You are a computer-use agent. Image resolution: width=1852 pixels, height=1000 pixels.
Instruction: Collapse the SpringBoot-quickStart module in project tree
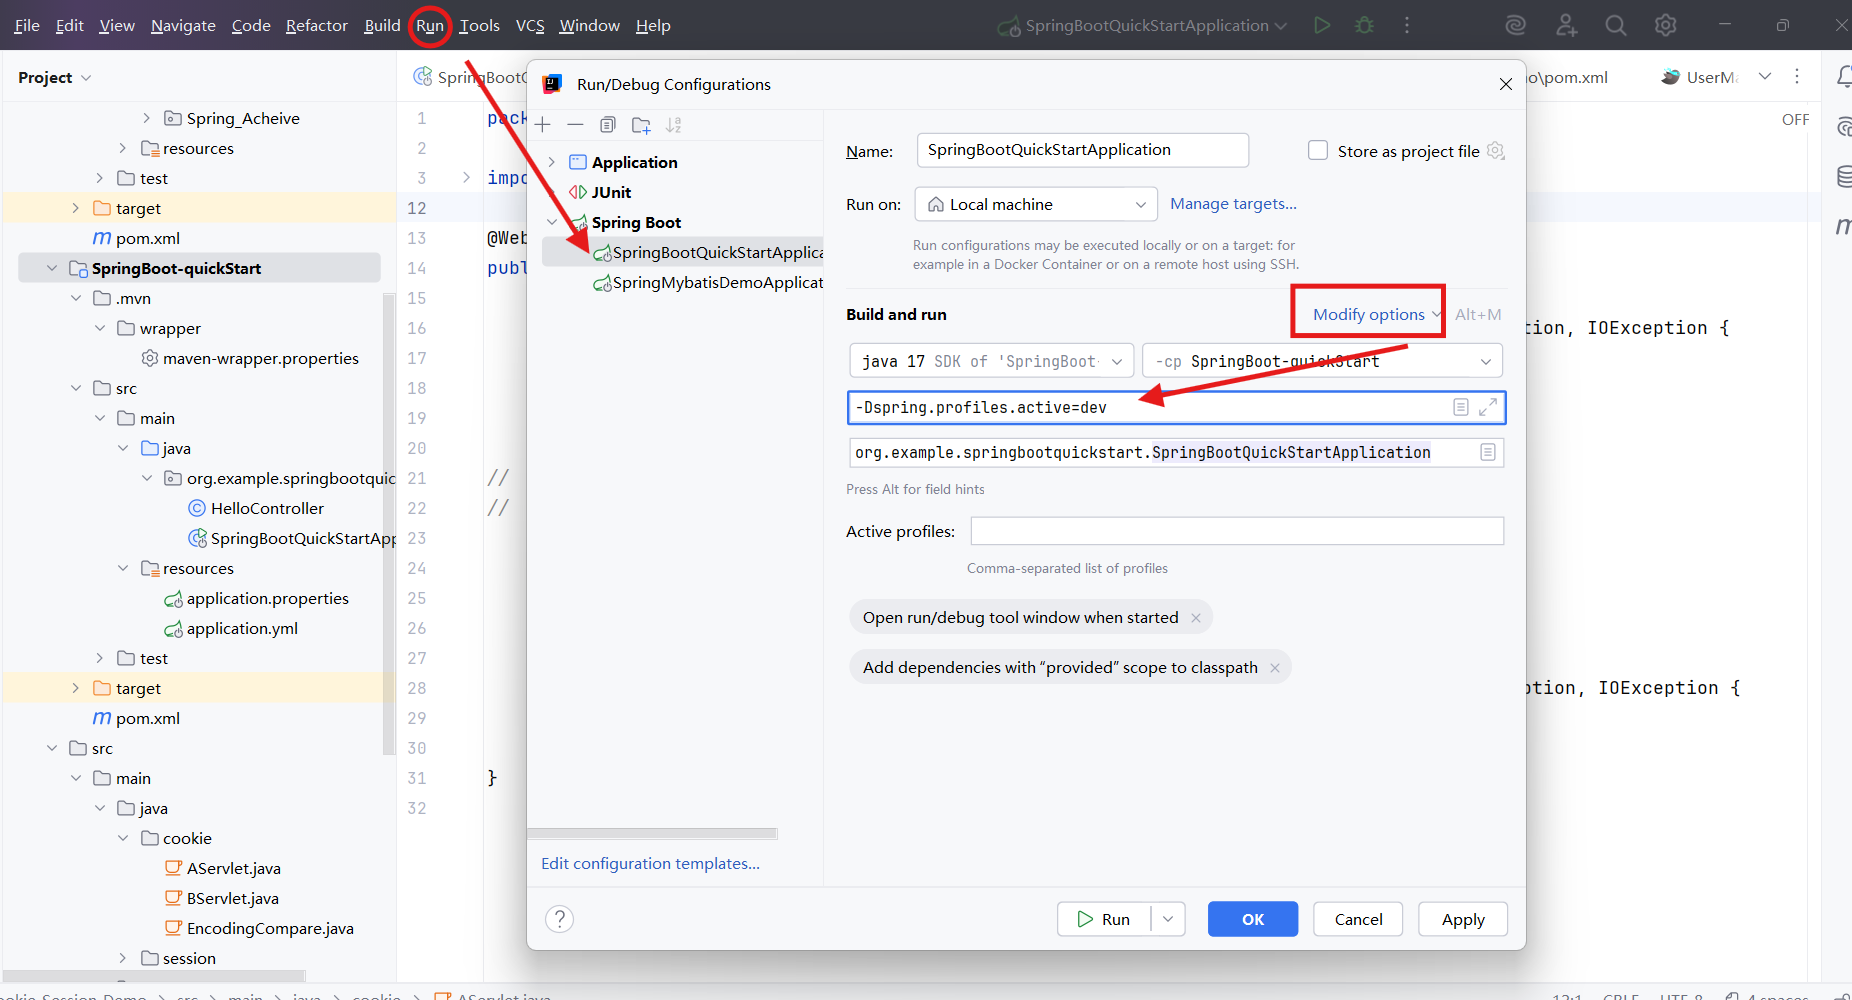[52, 268]
